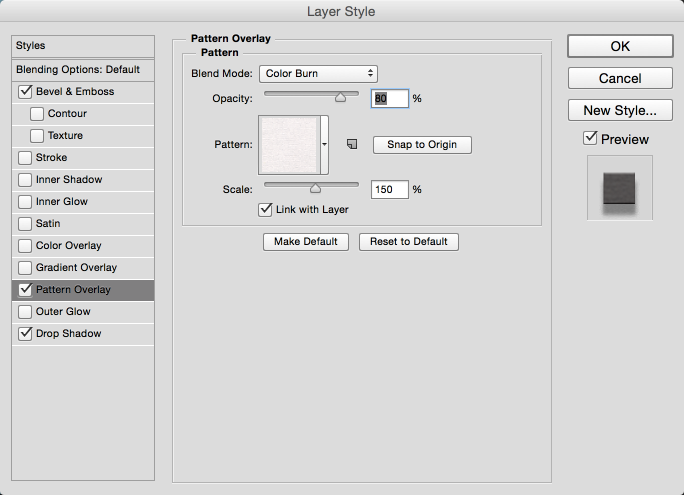Enable the Color Overlay checkbox
Viewport: 684px width, 495px height.
tap(25, 246)
